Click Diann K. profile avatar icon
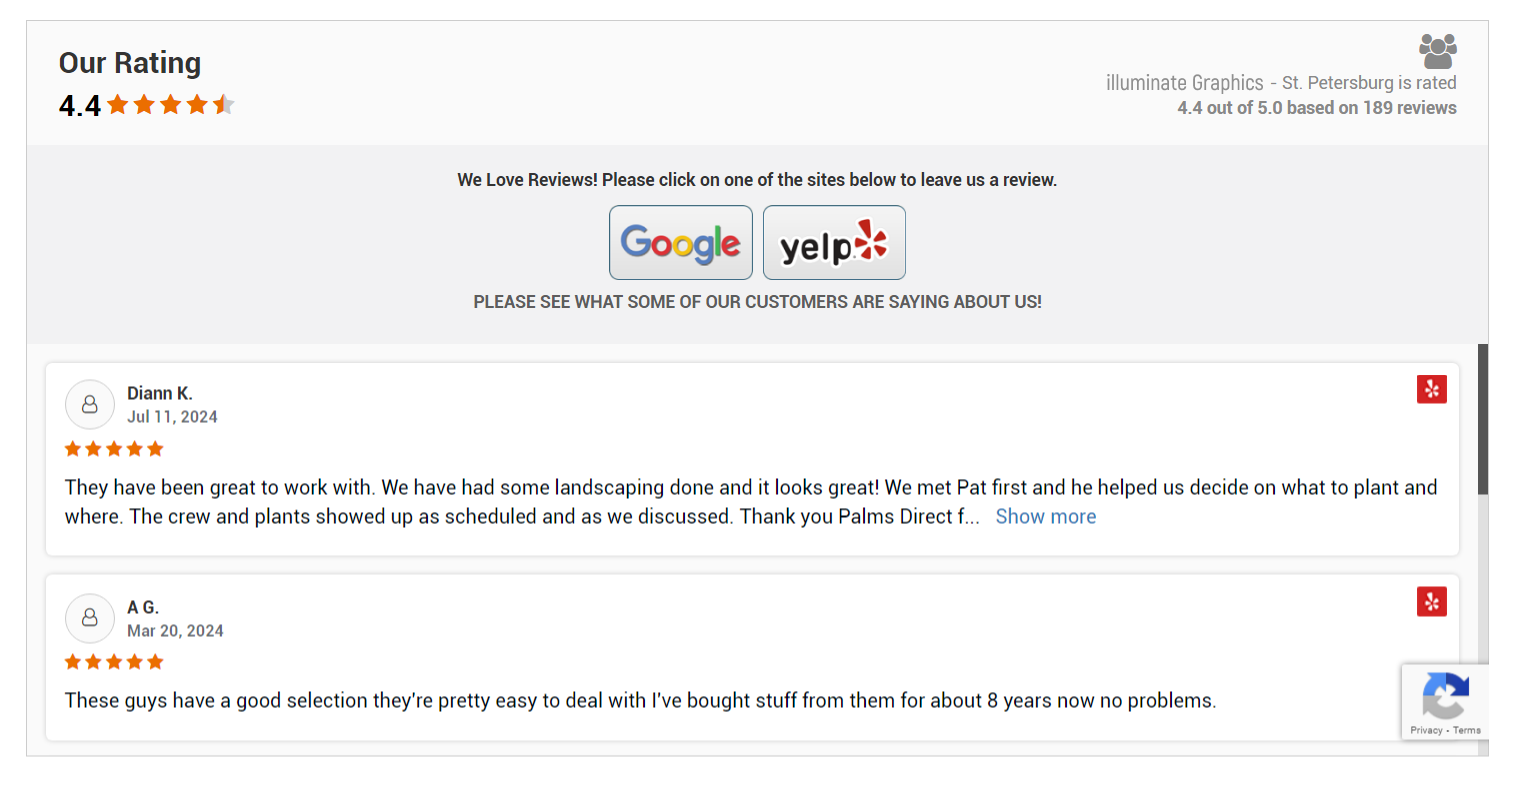Screen dimensions: 1514x795 tap(90, 404)
